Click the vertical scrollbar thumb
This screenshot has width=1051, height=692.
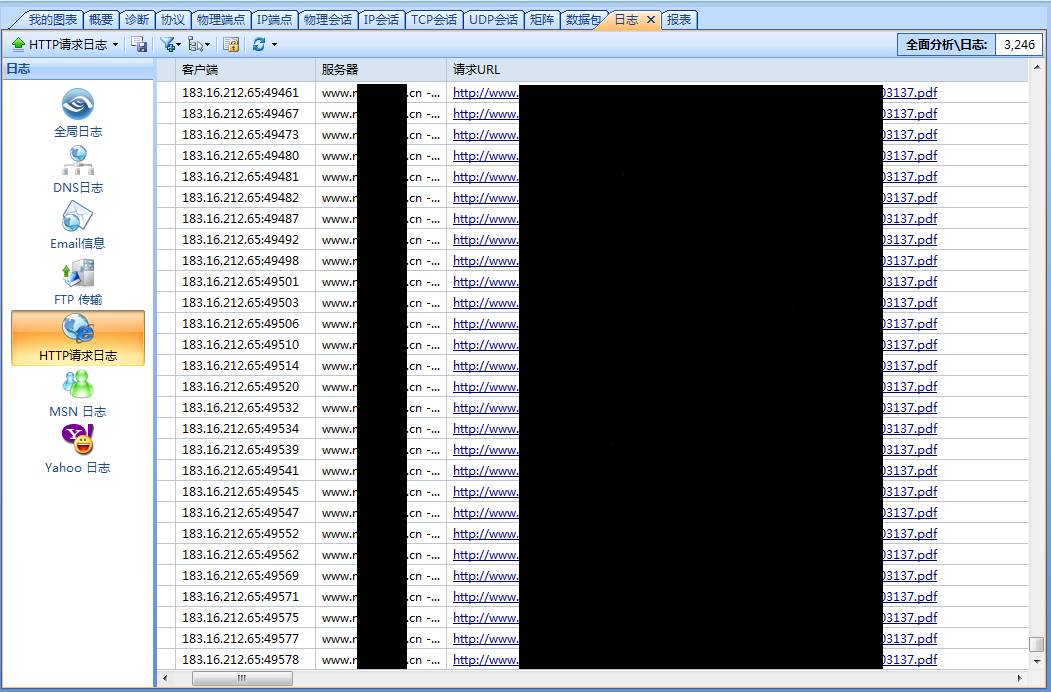tap(1037, 644)
